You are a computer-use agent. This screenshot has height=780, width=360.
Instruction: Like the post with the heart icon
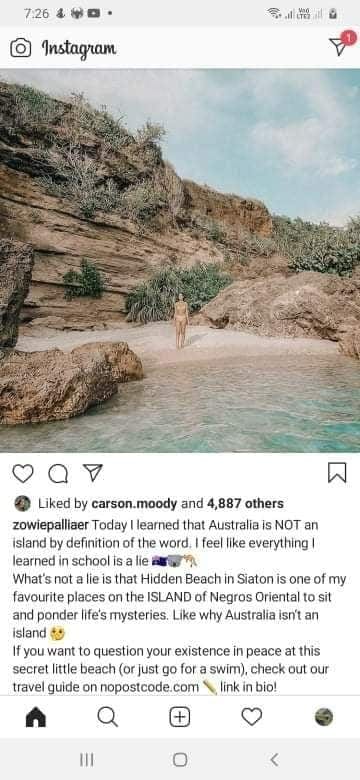pyautogui.click(x=22, y=473)
